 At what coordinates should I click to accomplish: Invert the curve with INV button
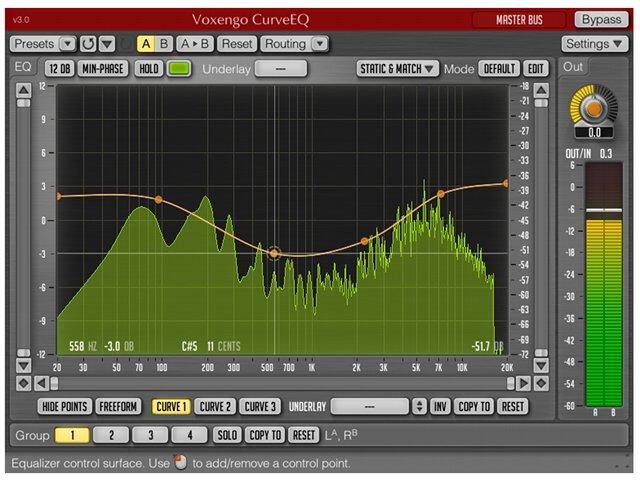point(440,407)
